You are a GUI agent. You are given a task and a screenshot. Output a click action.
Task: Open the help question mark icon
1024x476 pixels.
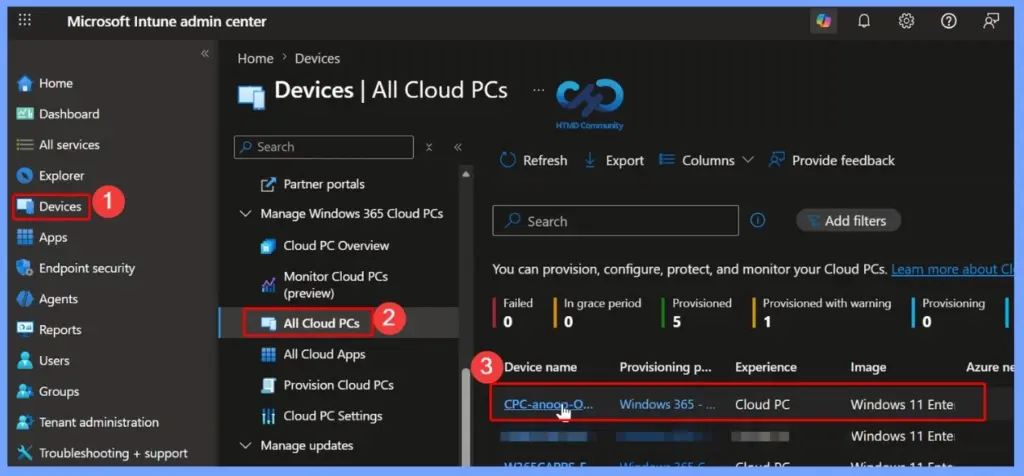tap(948, 22)
